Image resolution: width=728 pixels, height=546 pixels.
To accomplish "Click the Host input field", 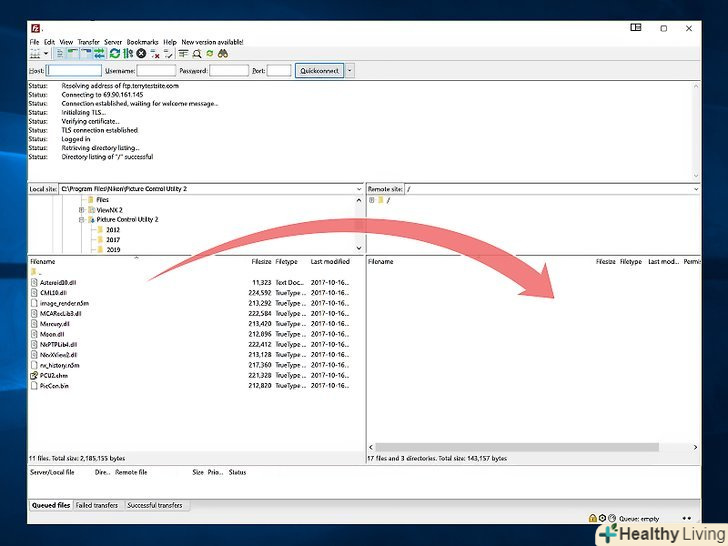I will (74, 71).
